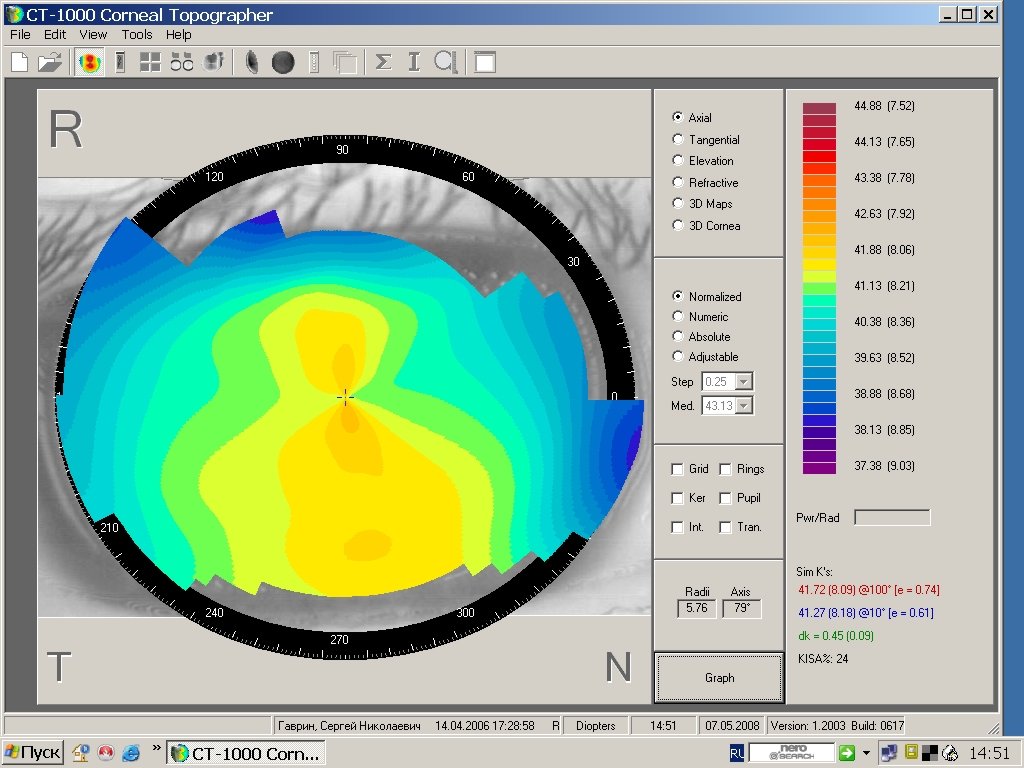Select the color topography map toolbar icon
1024x768 pixels.
pos(89,63)
